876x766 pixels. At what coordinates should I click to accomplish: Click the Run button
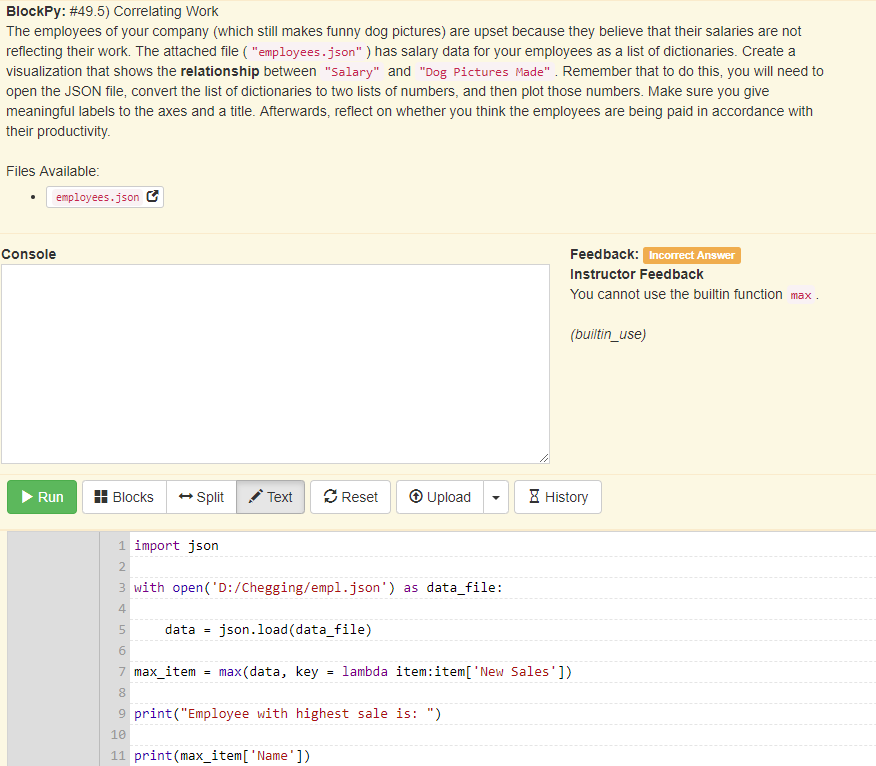tap(41, 497)
